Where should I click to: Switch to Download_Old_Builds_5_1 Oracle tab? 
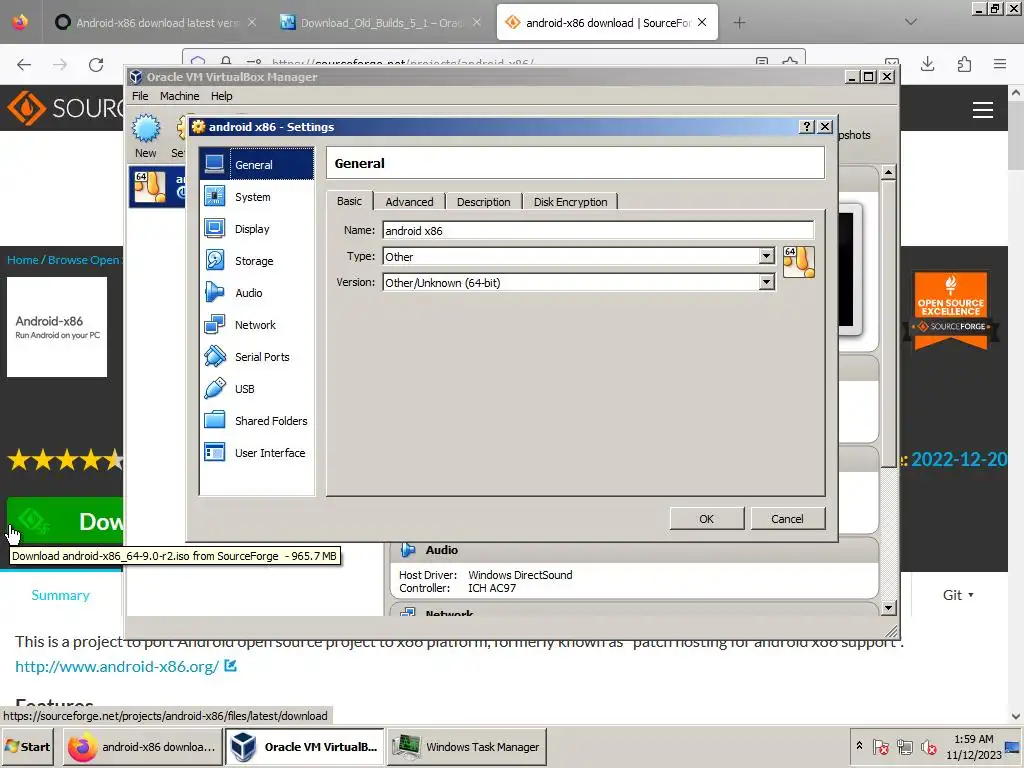pyautogui.click(x=381, y=23)
